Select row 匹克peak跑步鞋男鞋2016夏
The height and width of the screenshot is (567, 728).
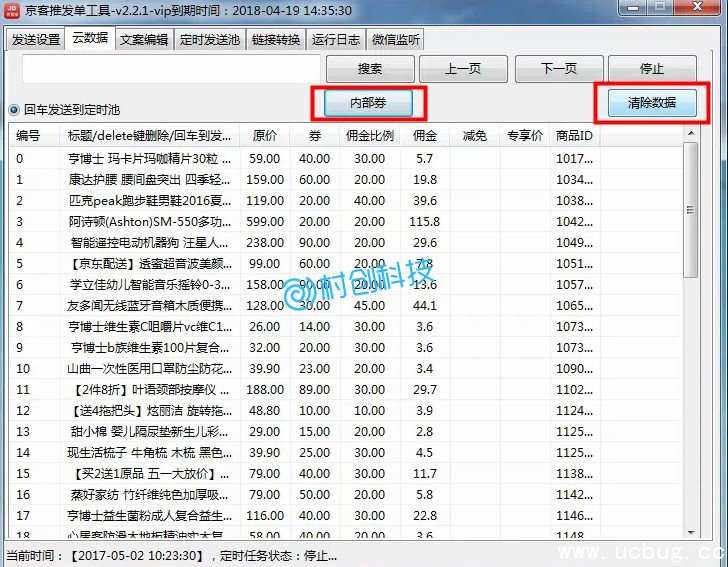pyautogui.click(x=346, y=201)
